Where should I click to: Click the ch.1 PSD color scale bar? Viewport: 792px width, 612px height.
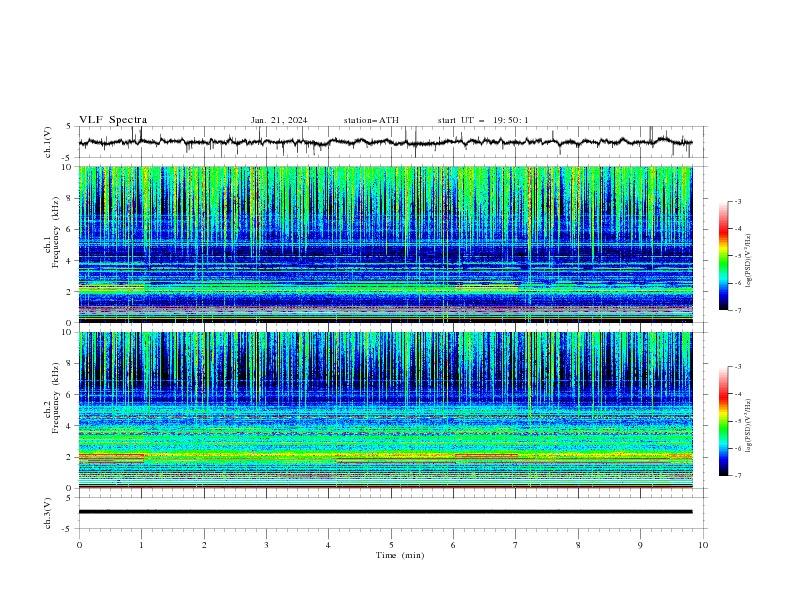click(723, 256)
